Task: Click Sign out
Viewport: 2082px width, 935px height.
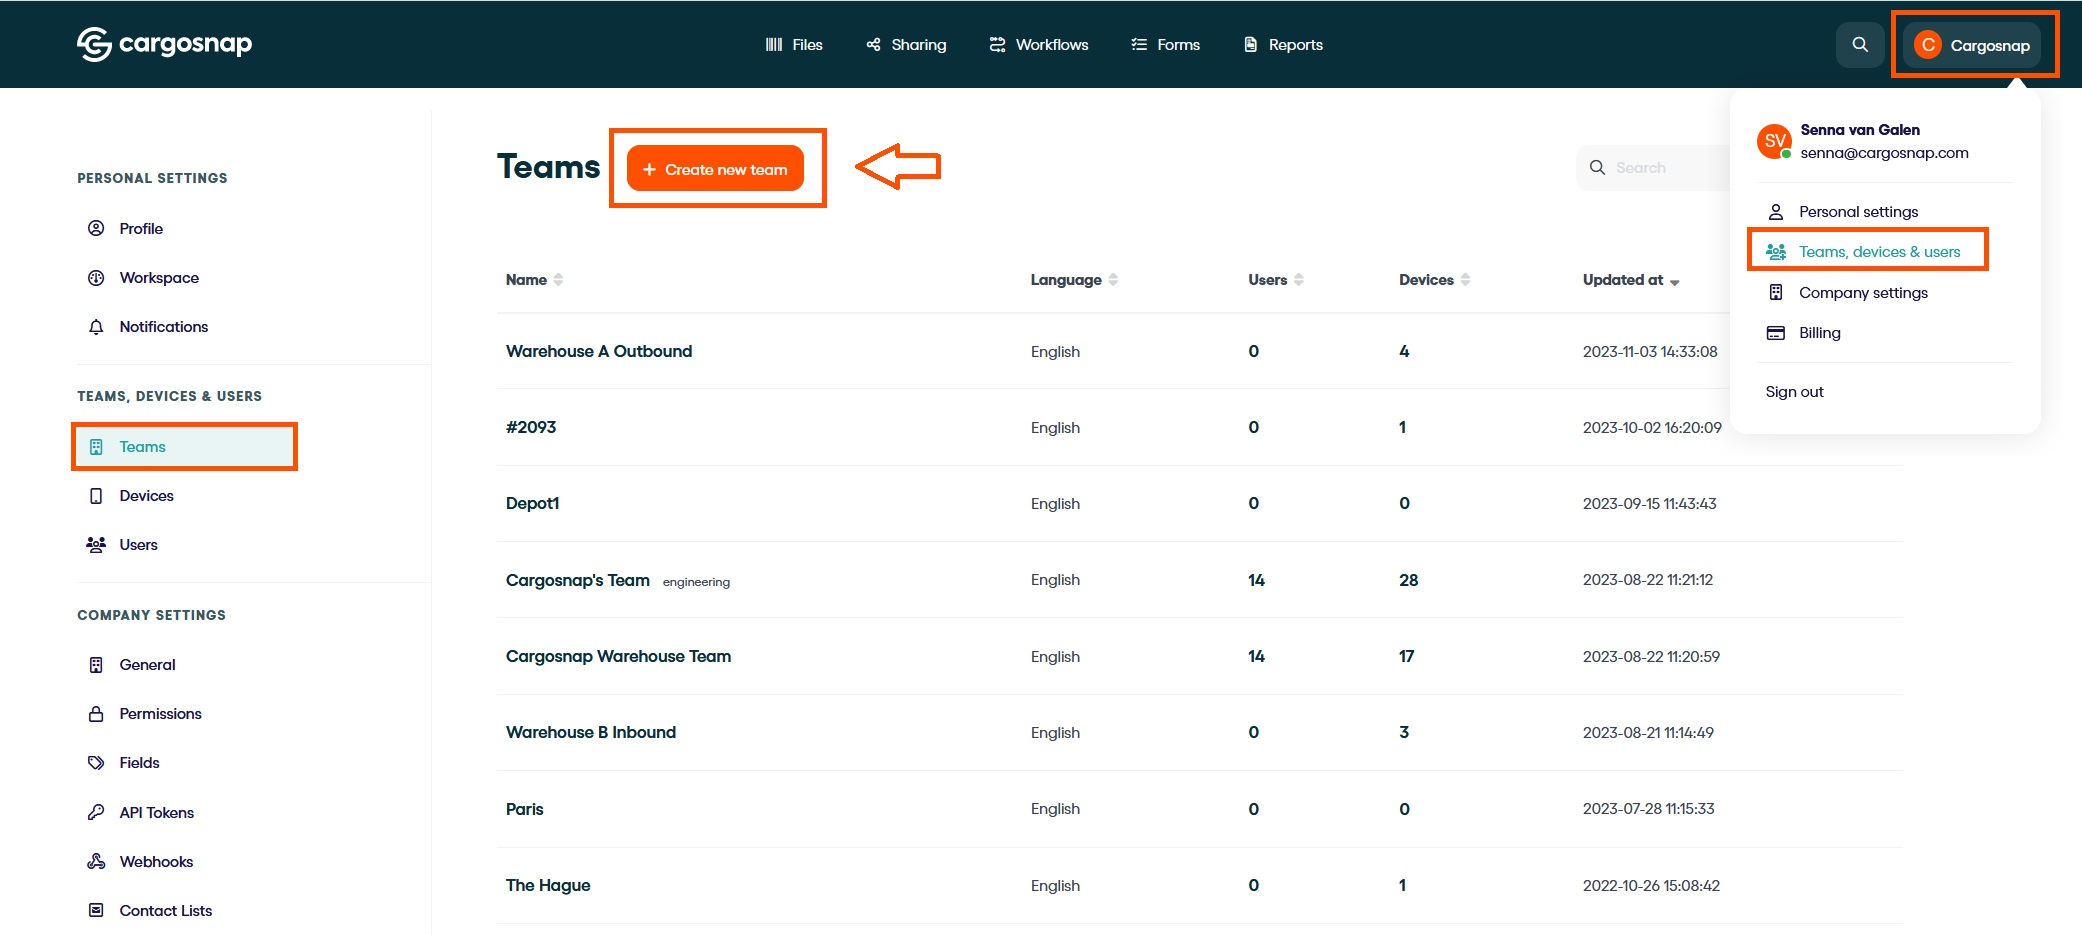Action: pyautogui.click(x=1794, y=392)
